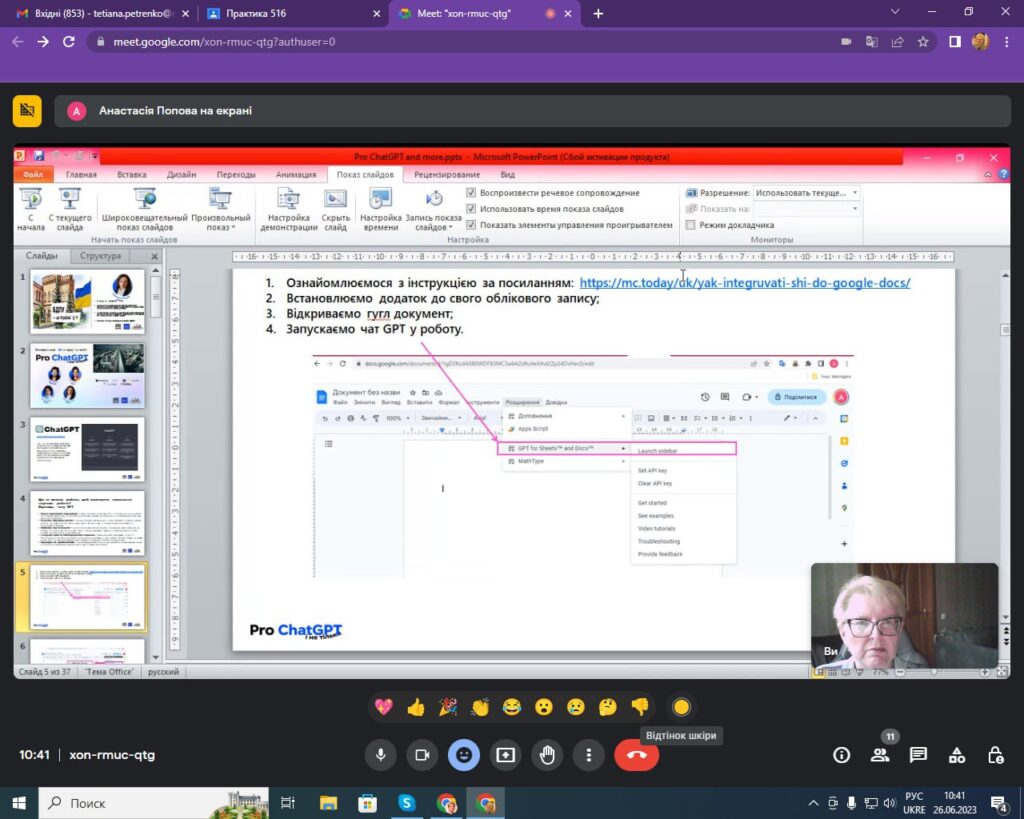Screen dimensions: 1024x819
Task: Open more options three-dot menu
Action: point(589,755)
